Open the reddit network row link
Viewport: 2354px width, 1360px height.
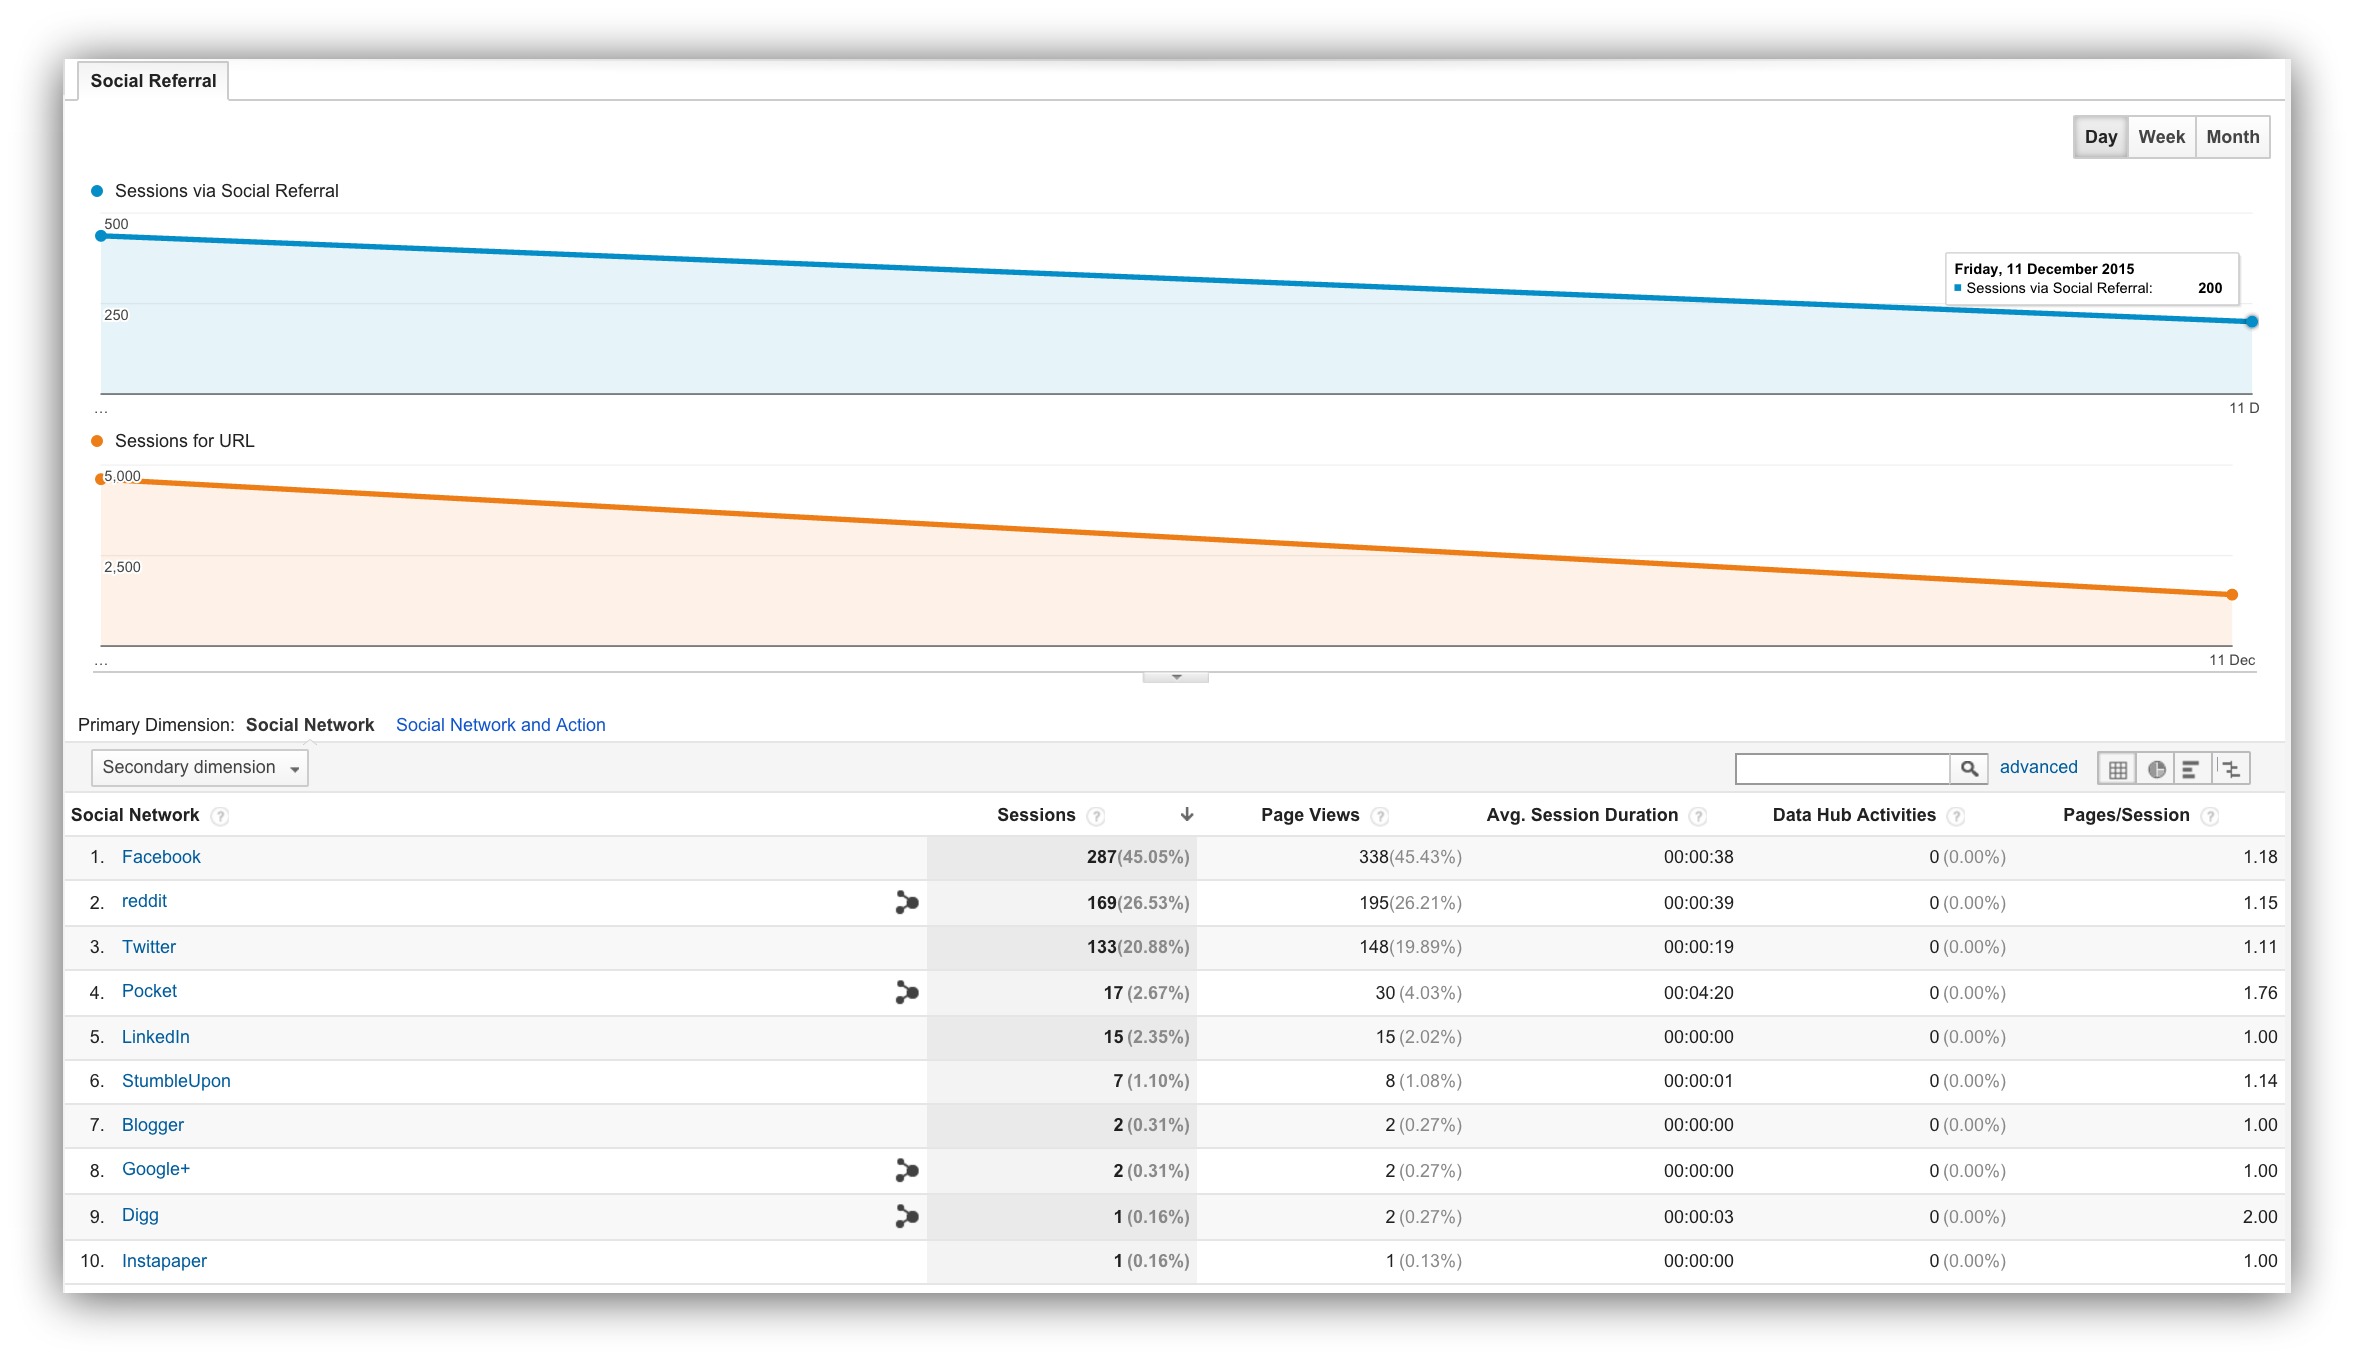tap(144, 901)
